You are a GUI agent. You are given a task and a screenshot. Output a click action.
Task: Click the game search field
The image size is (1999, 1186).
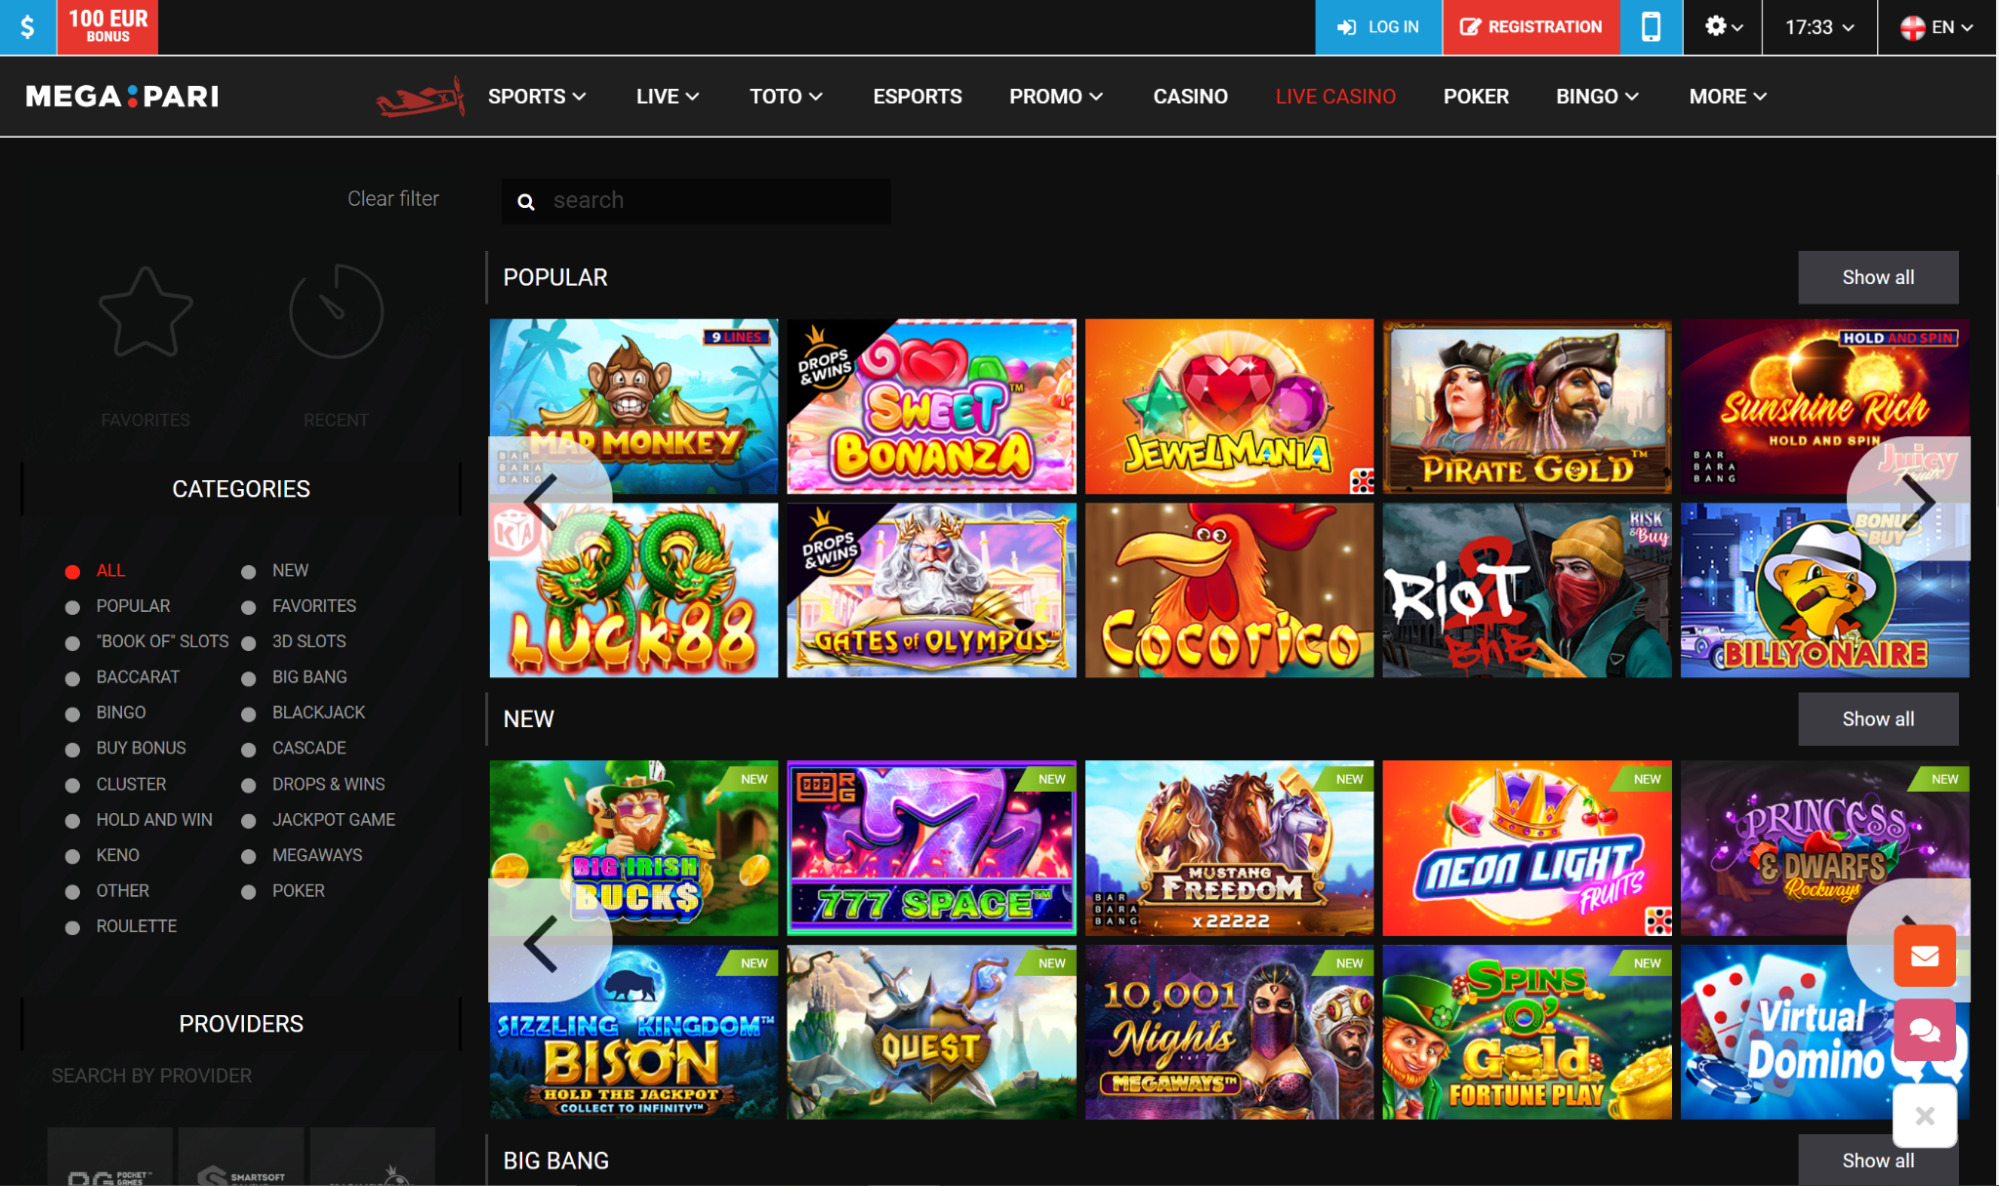pos(696,200)
